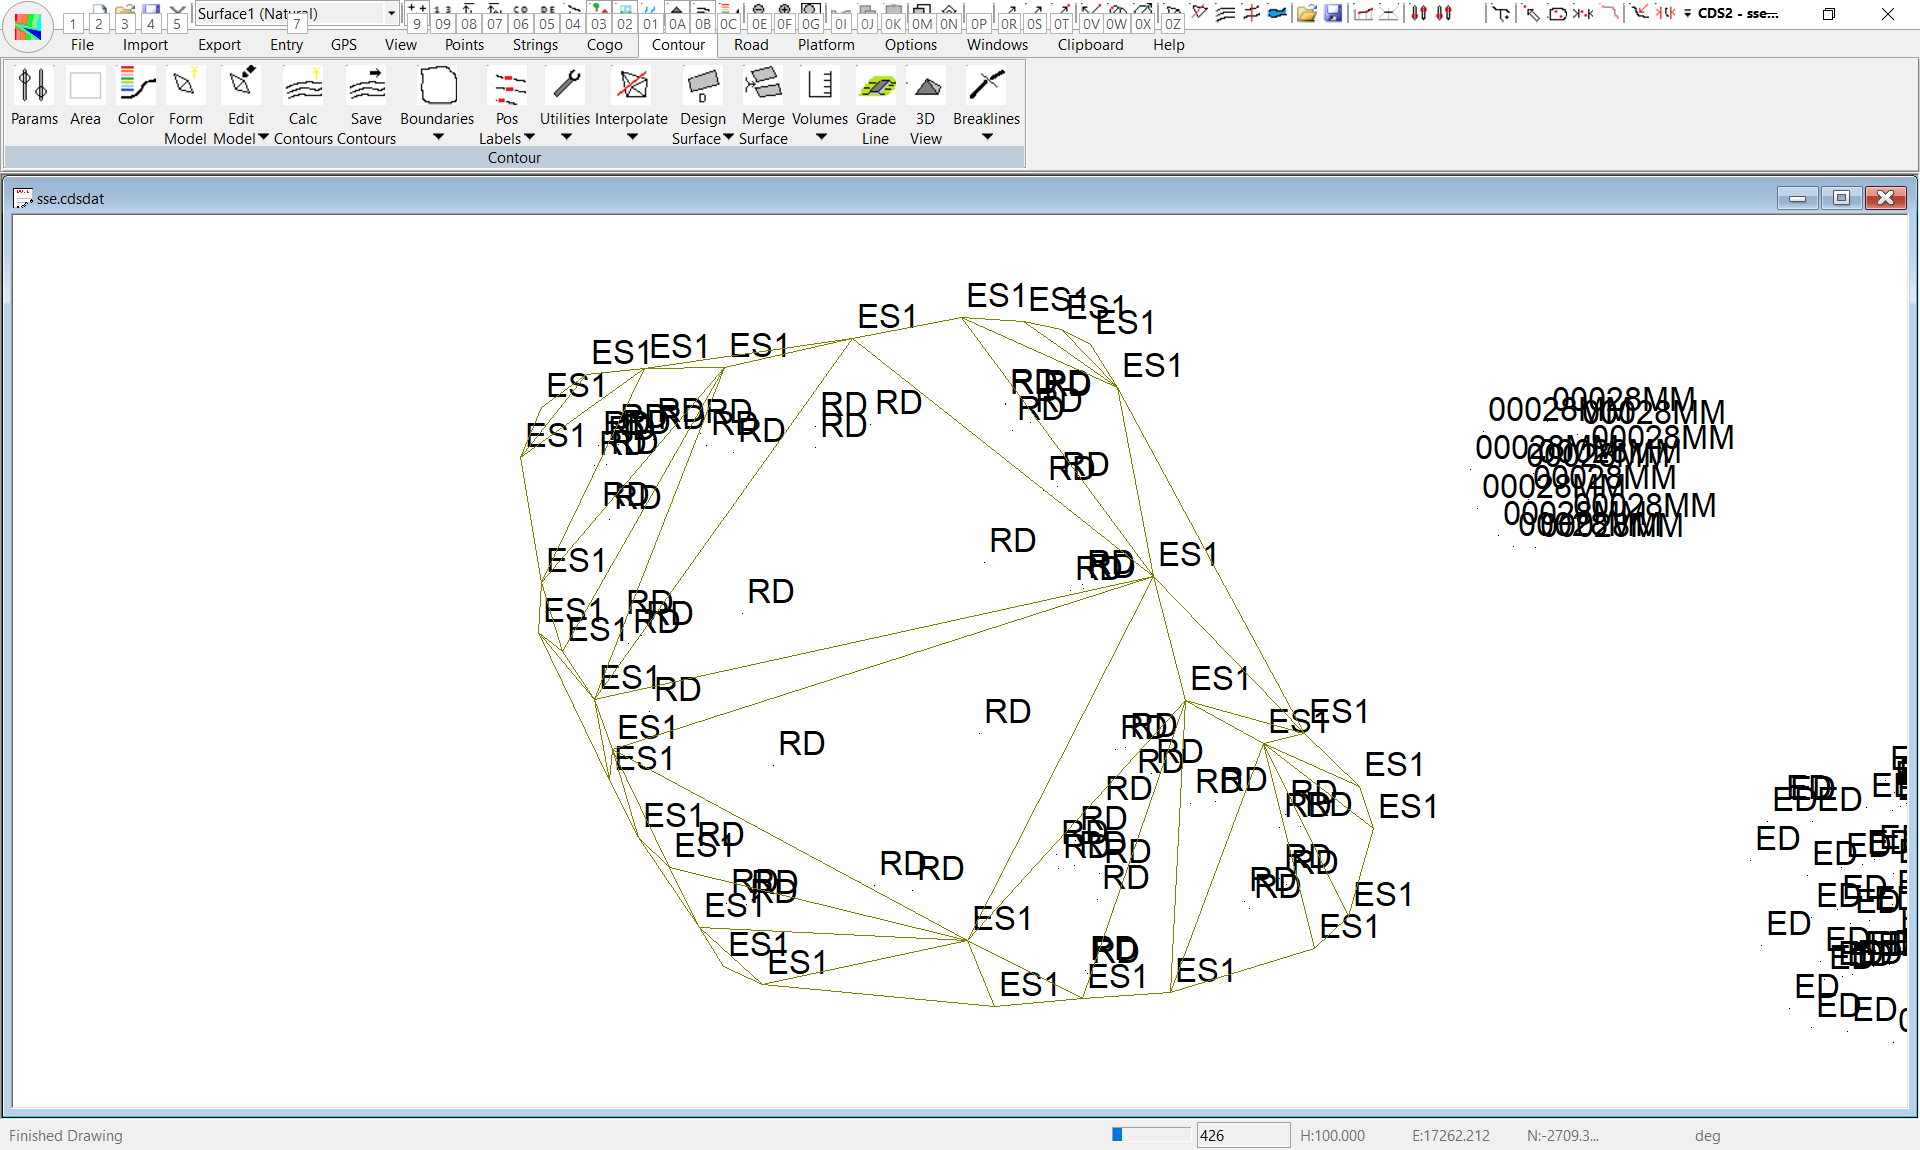Open the Surface1 (Natural) surface dropdown
This screenshot has width=1920, height=1150.
point(391,13)
